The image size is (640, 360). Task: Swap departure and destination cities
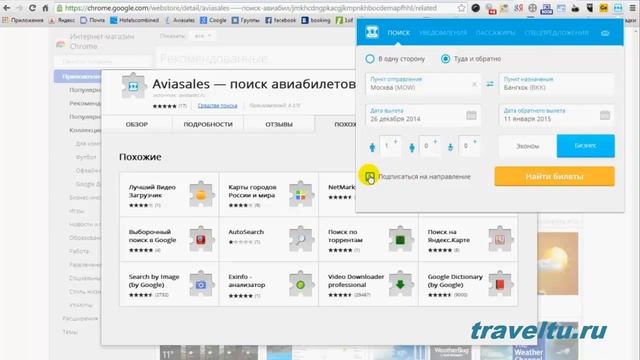pyautogui.click(x=490, y=84)
